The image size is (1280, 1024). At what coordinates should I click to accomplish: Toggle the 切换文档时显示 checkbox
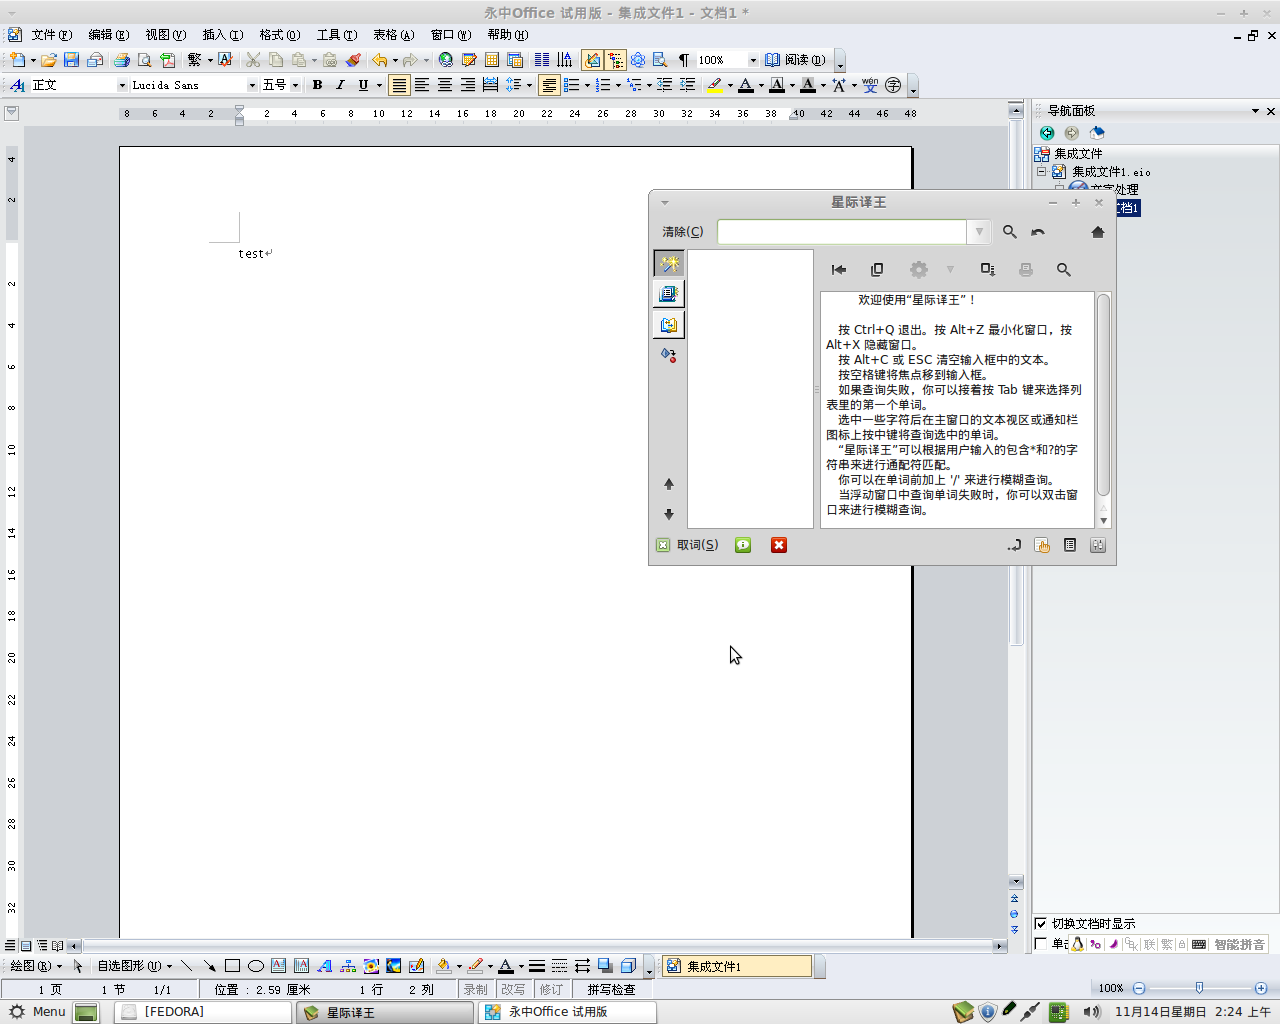pyautogui.click(x=1041, y=924)
